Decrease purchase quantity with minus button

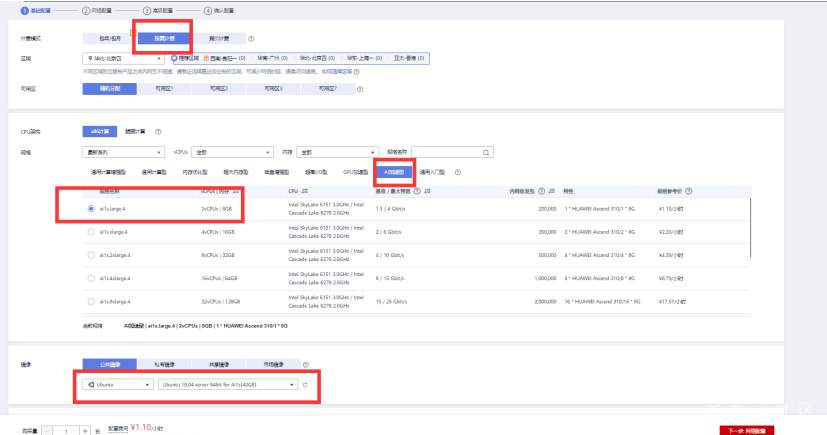(47, 431)
